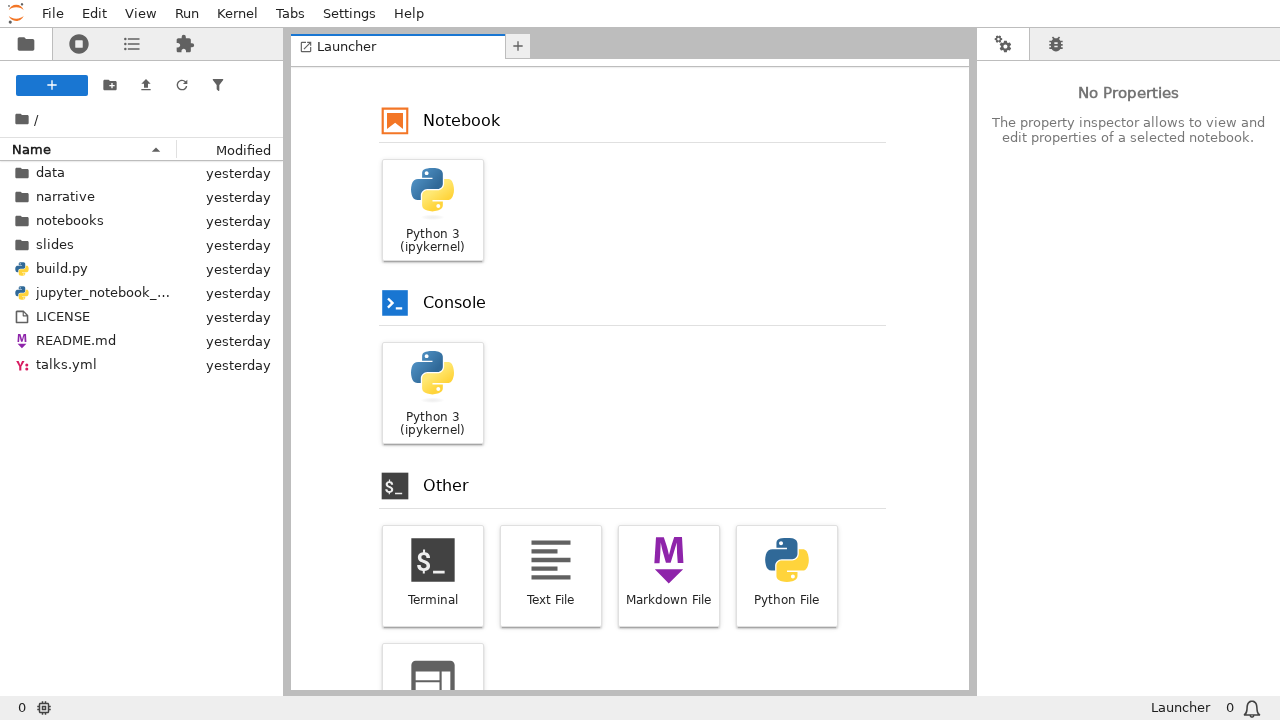
Task: Open the Kernel menu
Action: point(237,14)
